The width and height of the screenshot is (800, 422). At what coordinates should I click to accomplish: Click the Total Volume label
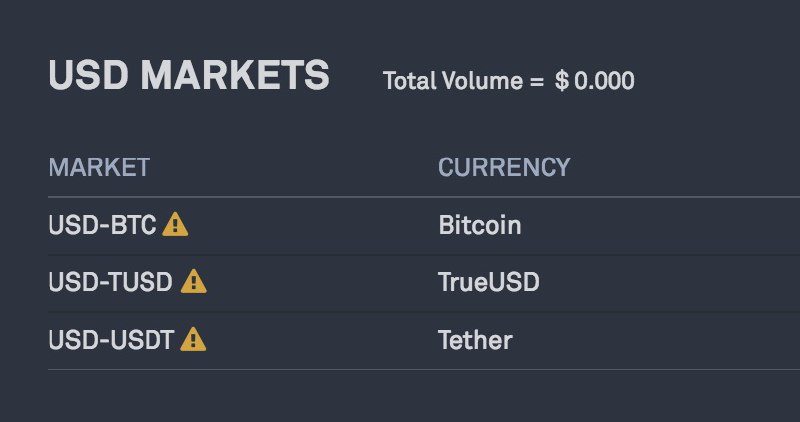click(x=453, y=81)
